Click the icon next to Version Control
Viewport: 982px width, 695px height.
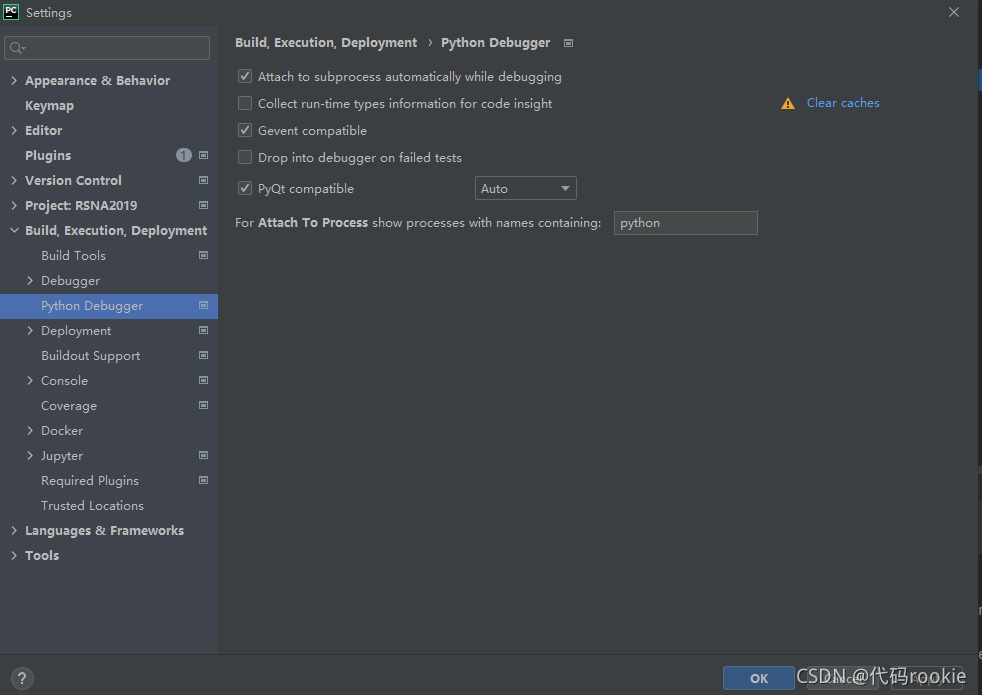pos(204,180)
